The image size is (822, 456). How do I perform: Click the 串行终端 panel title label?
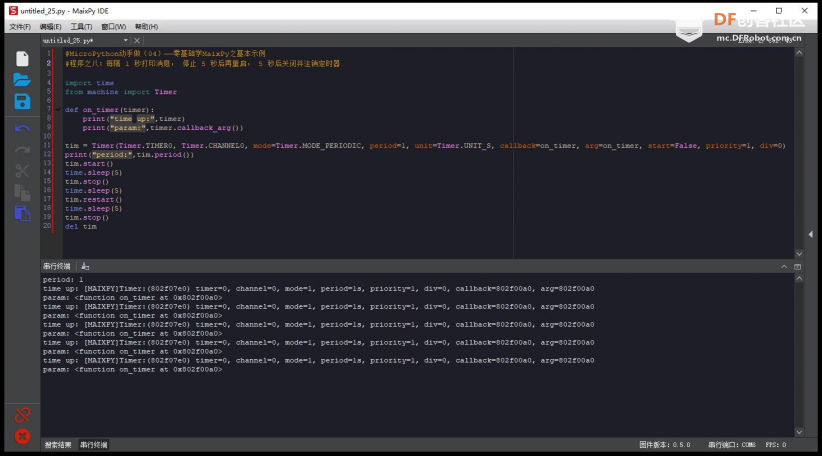coord(57,266)
